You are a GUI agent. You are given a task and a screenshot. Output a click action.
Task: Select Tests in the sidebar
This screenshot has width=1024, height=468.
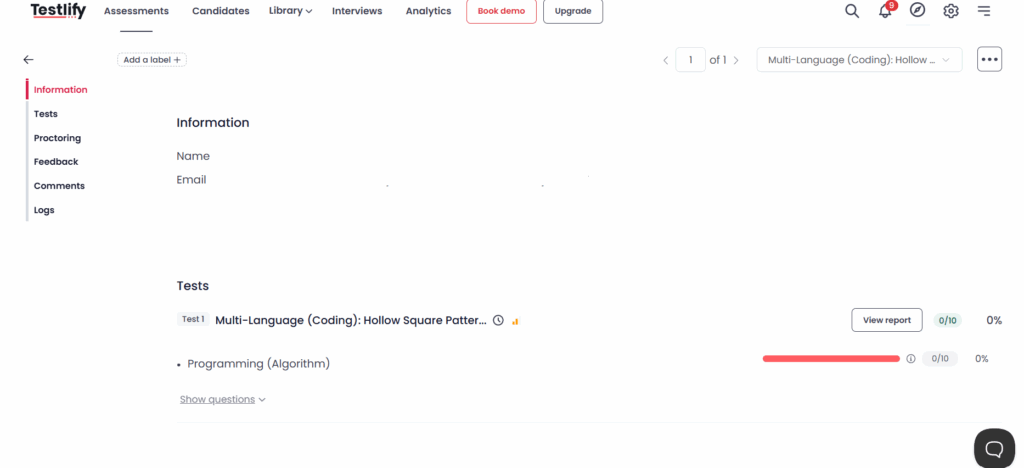point(46,114)
